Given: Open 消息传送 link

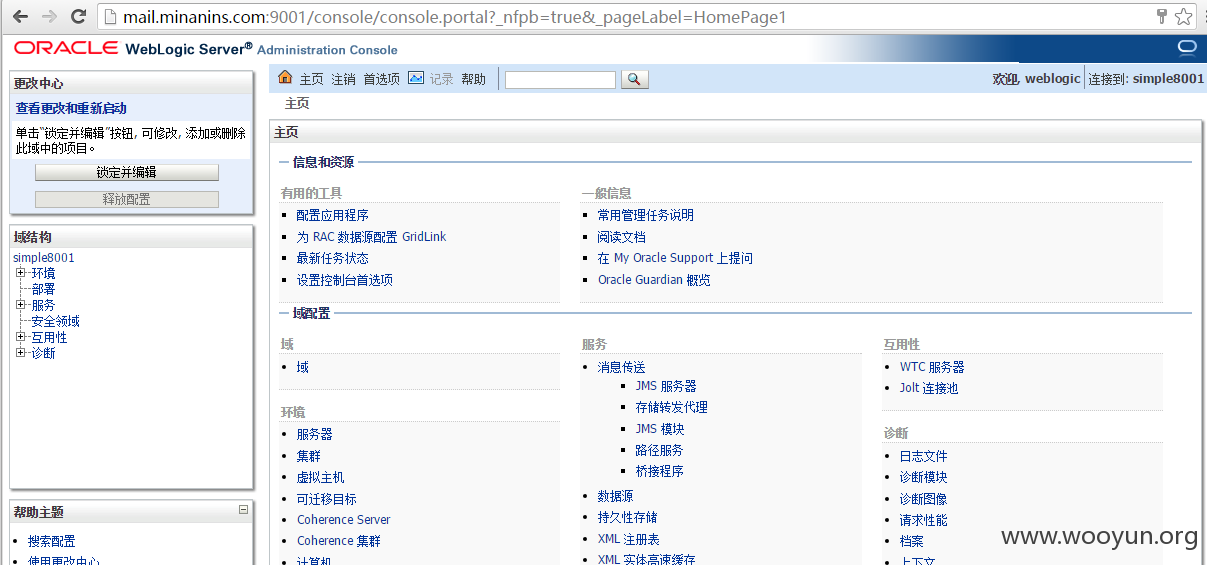Looking at the screenshot, I should [622, 367].
